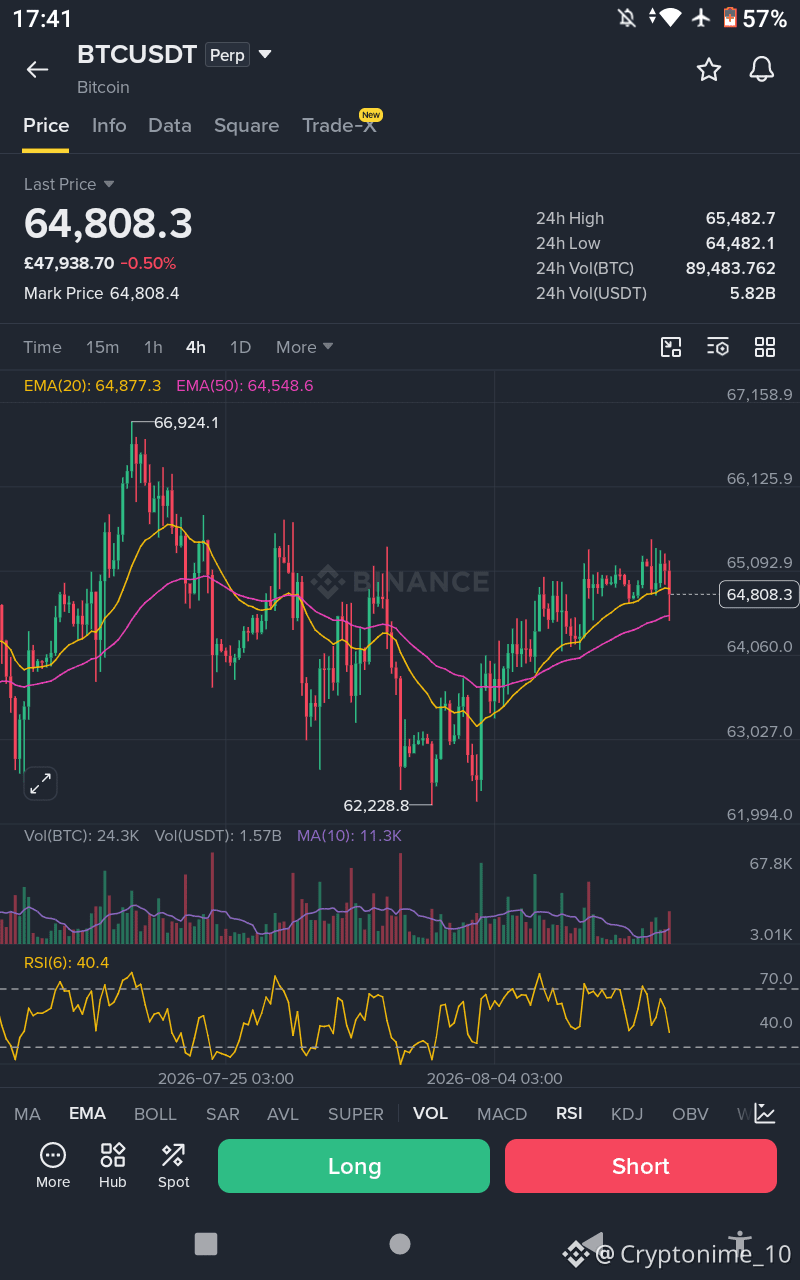Select the Time chart interval
The height and width of the screenshot is (1280, 800).
click(x=42, y=347)
